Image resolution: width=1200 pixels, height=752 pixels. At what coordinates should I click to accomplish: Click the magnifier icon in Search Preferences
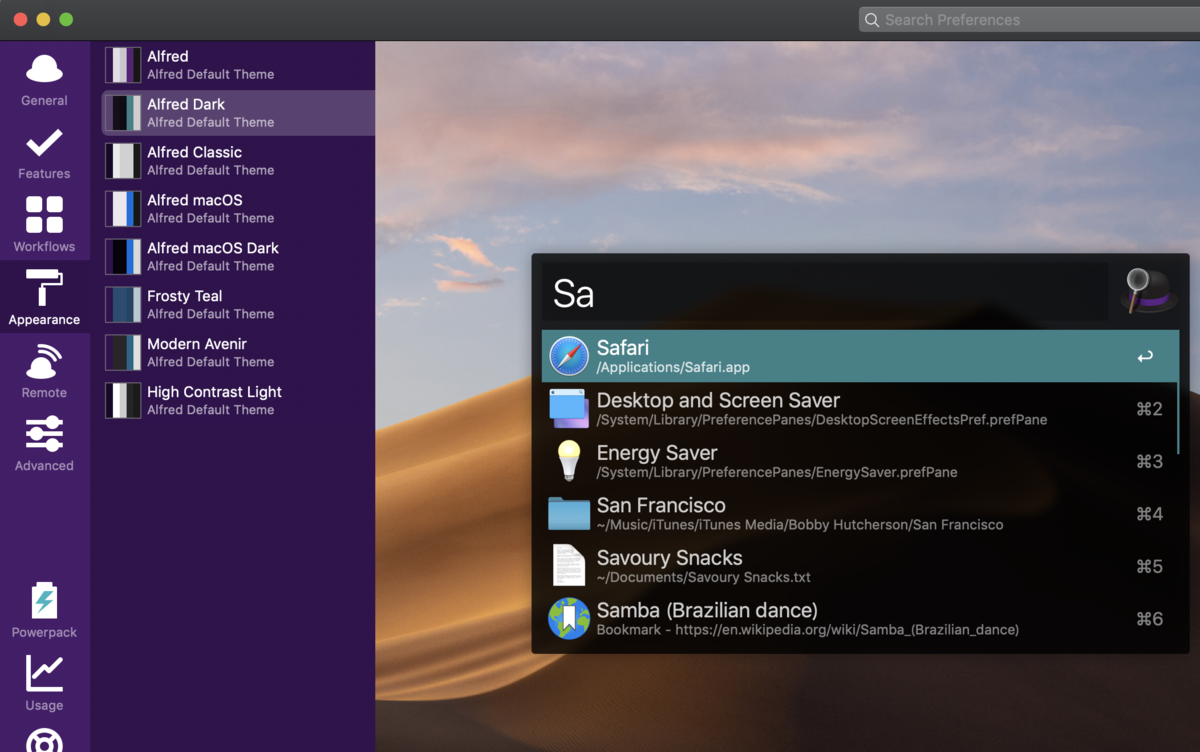(872, 20)
